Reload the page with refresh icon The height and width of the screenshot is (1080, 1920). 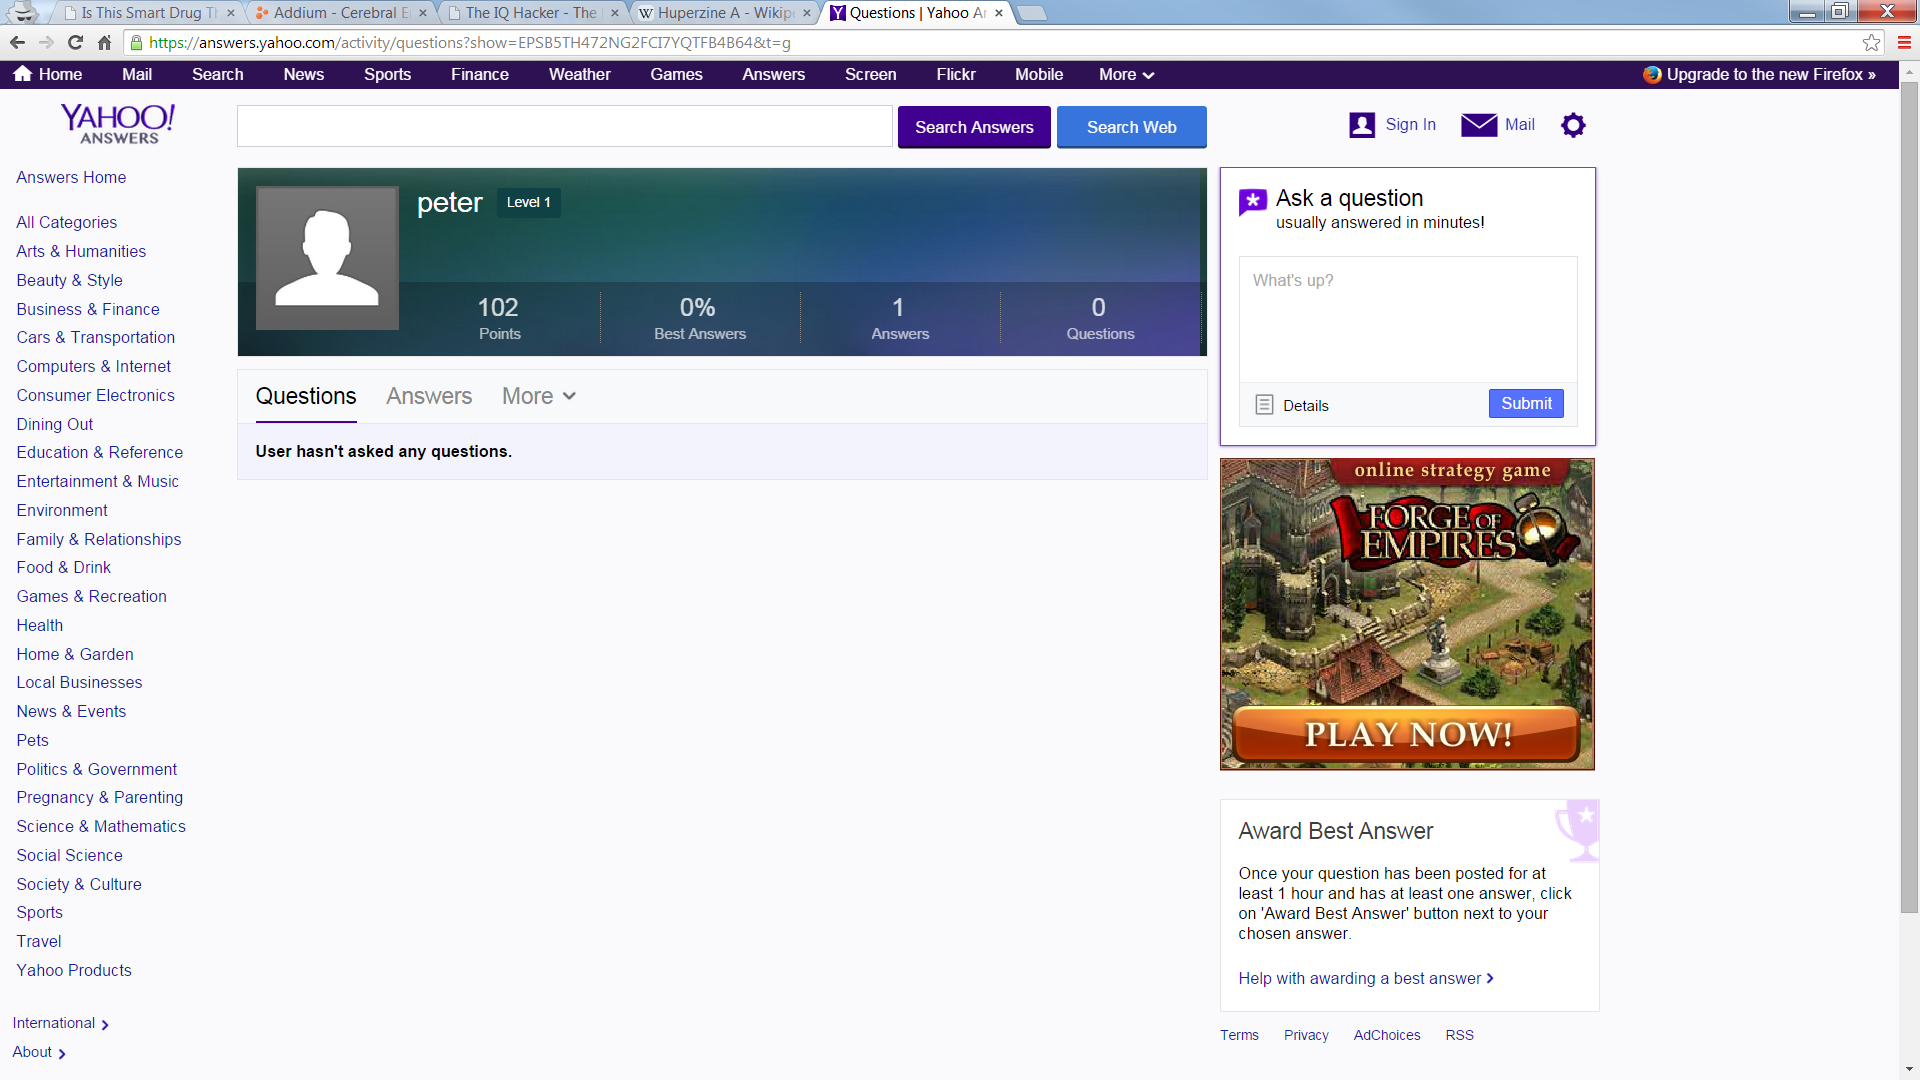coord(75,42)
